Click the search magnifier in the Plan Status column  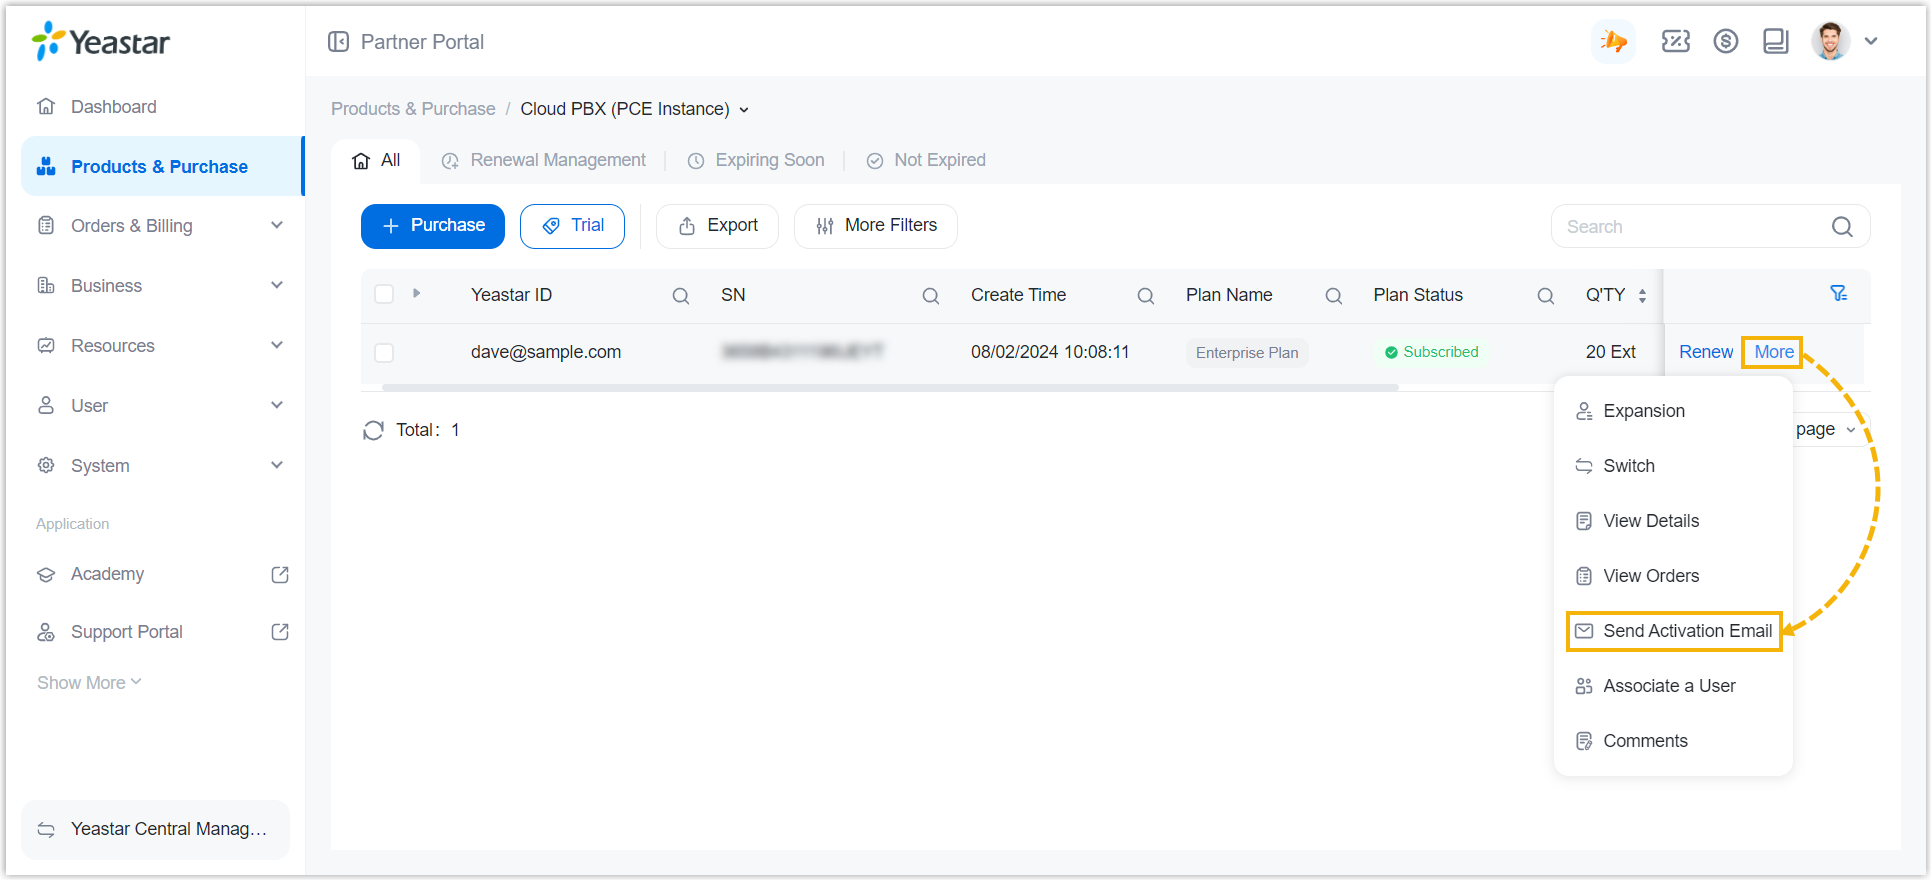tap(1545, 296)
